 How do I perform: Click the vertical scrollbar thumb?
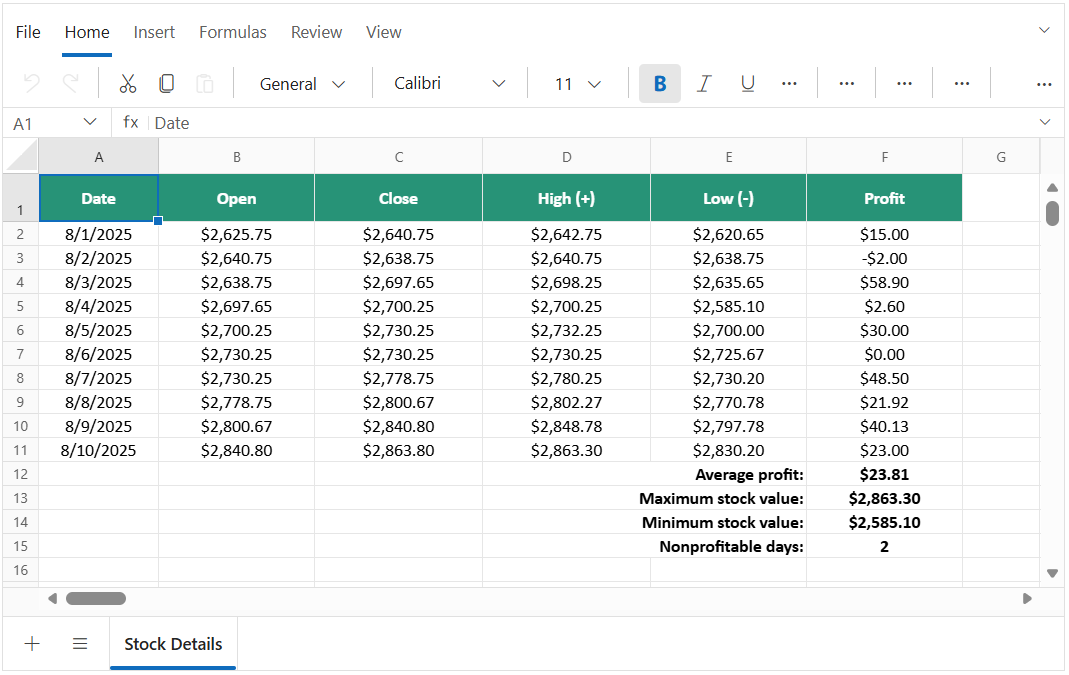click(x=1052, y=213)
